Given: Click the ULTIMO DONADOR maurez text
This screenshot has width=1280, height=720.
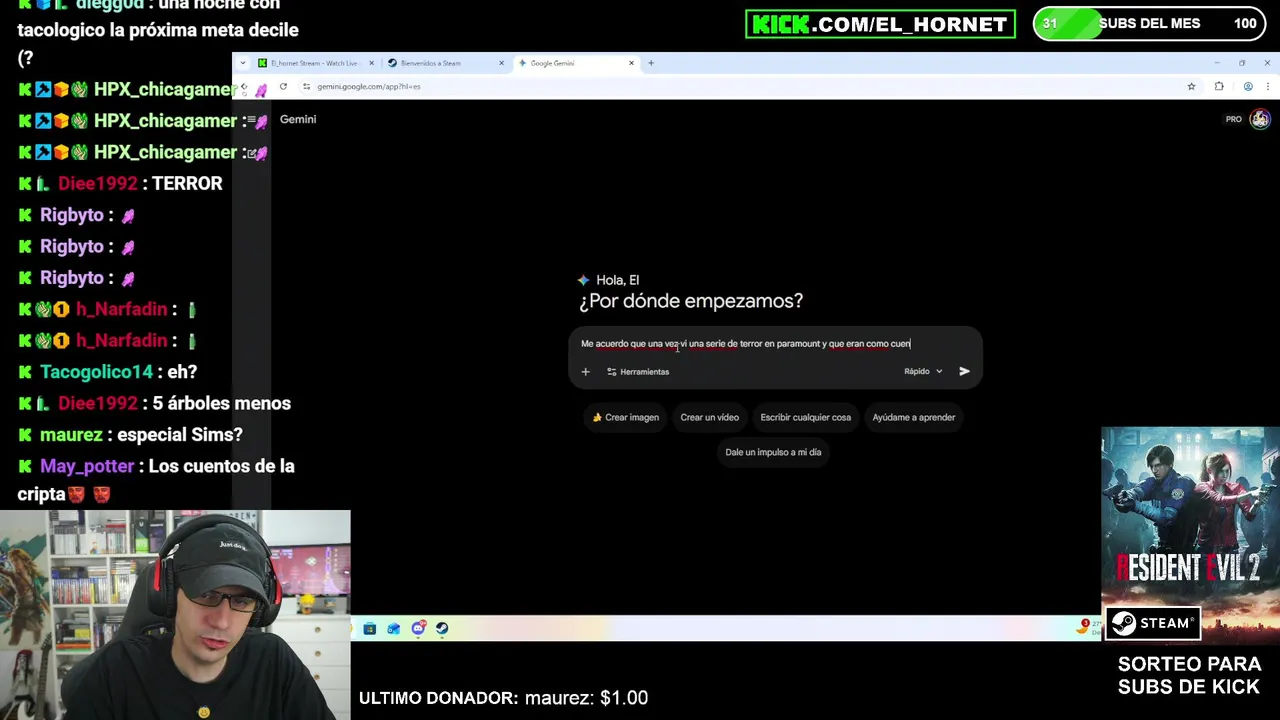Looking at the screenshot, I should pos(503,698).
